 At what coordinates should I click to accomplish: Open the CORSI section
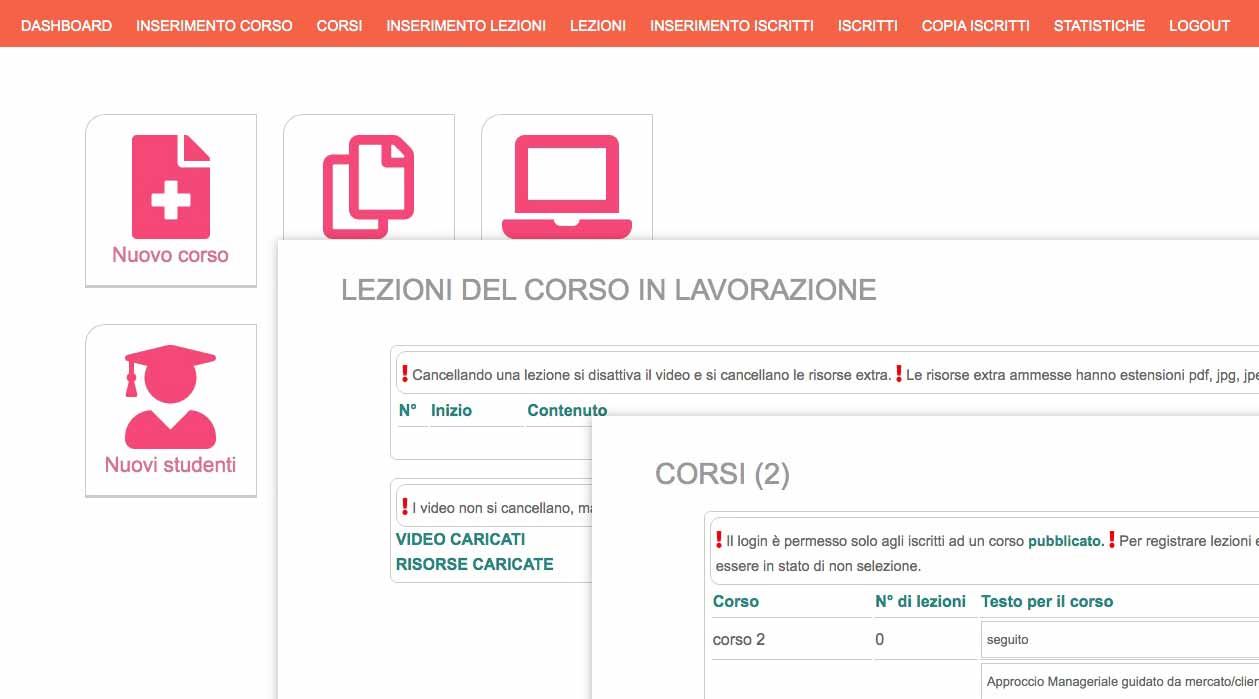click(339, 26)
